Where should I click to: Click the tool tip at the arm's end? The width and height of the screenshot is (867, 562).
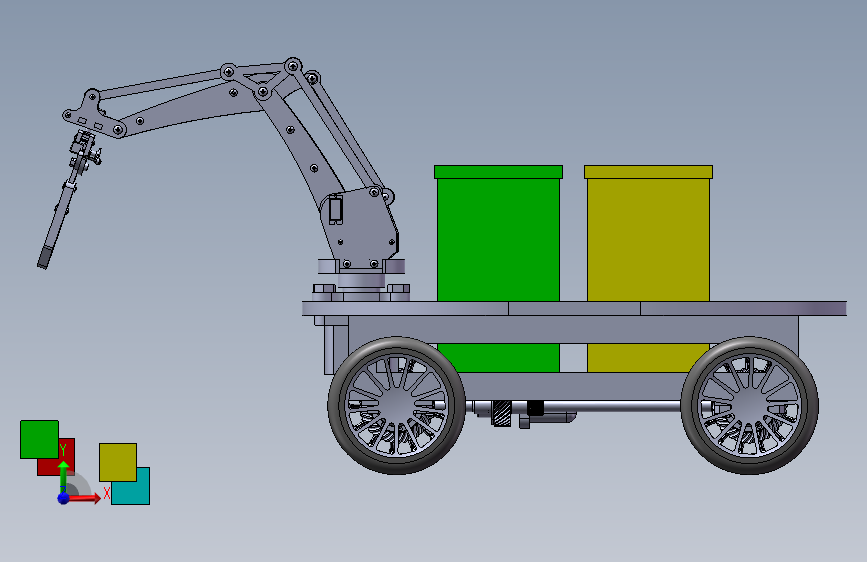click(x=44, y=258)
